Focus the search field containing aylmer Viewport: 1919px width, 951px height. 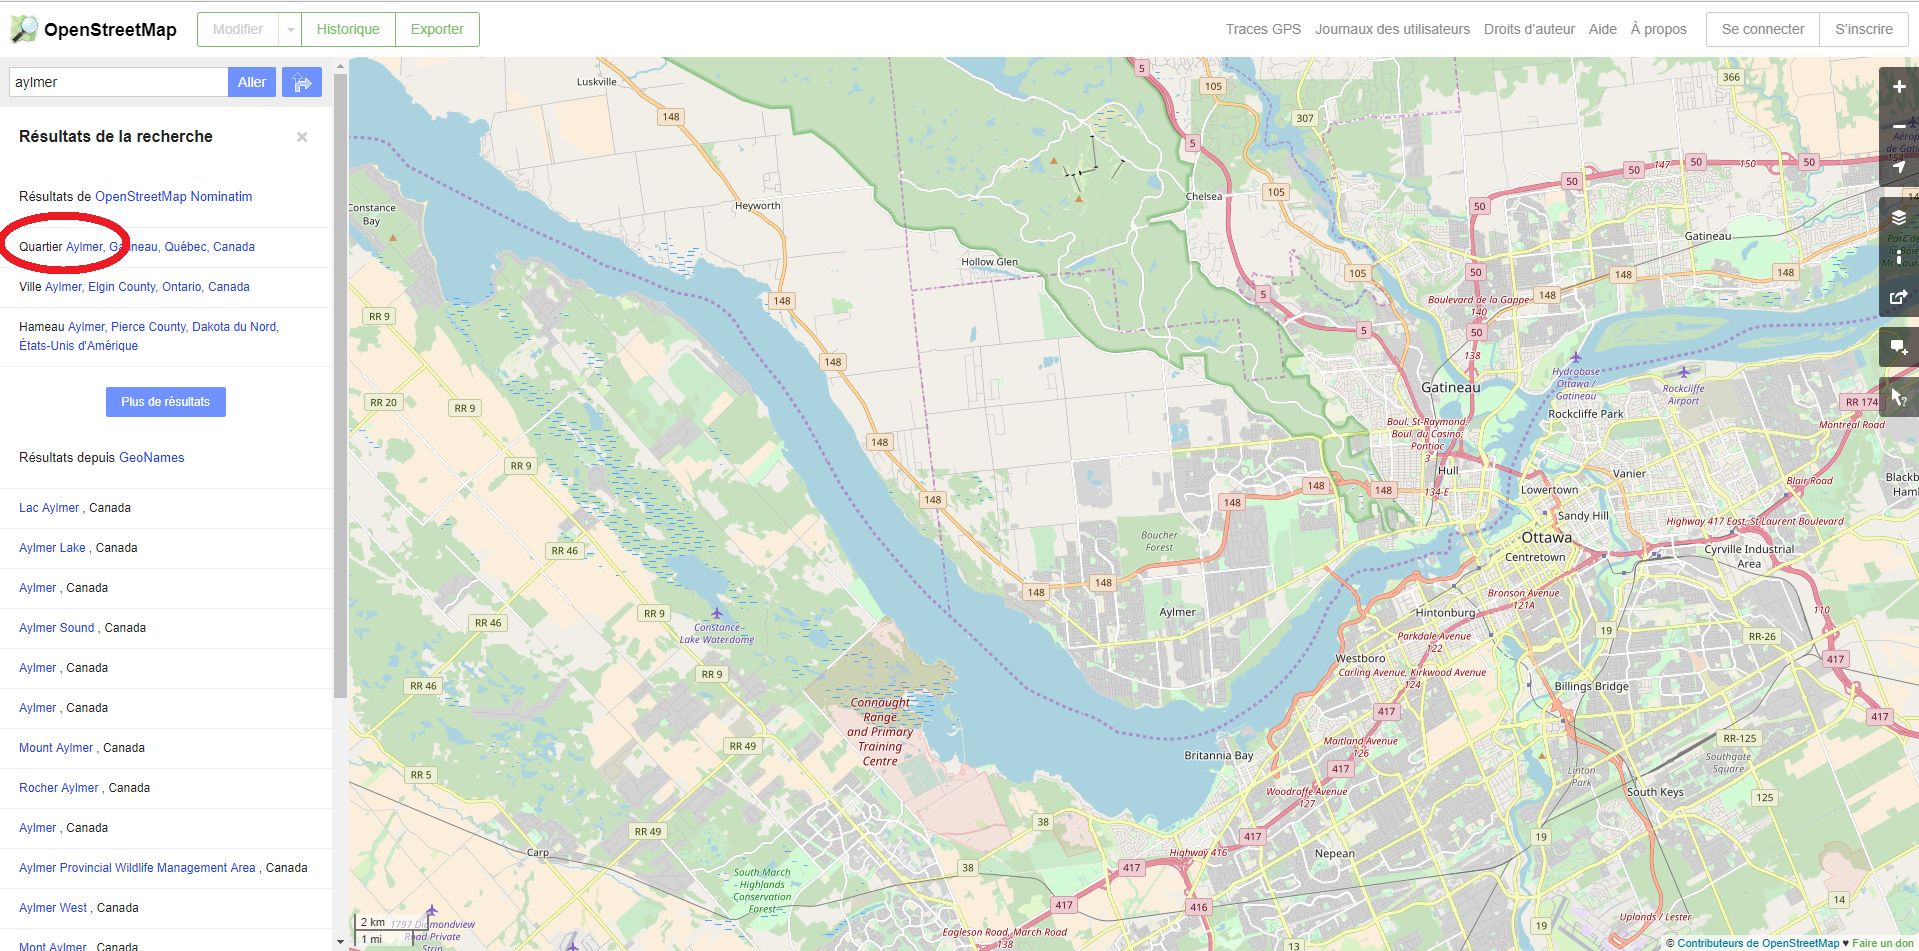pyautogui.click(x=118, y=82)
